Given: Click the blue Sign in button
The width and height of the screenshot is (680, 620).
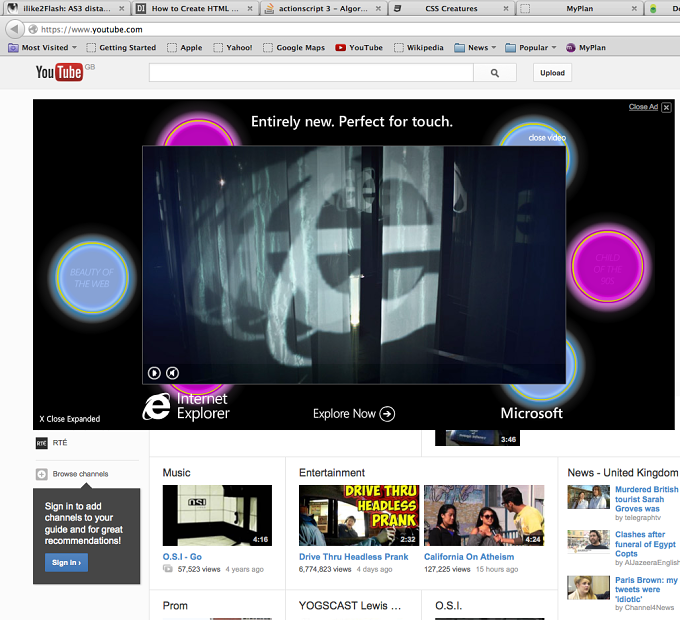Looking at the screenshot, I should point(66,563).
